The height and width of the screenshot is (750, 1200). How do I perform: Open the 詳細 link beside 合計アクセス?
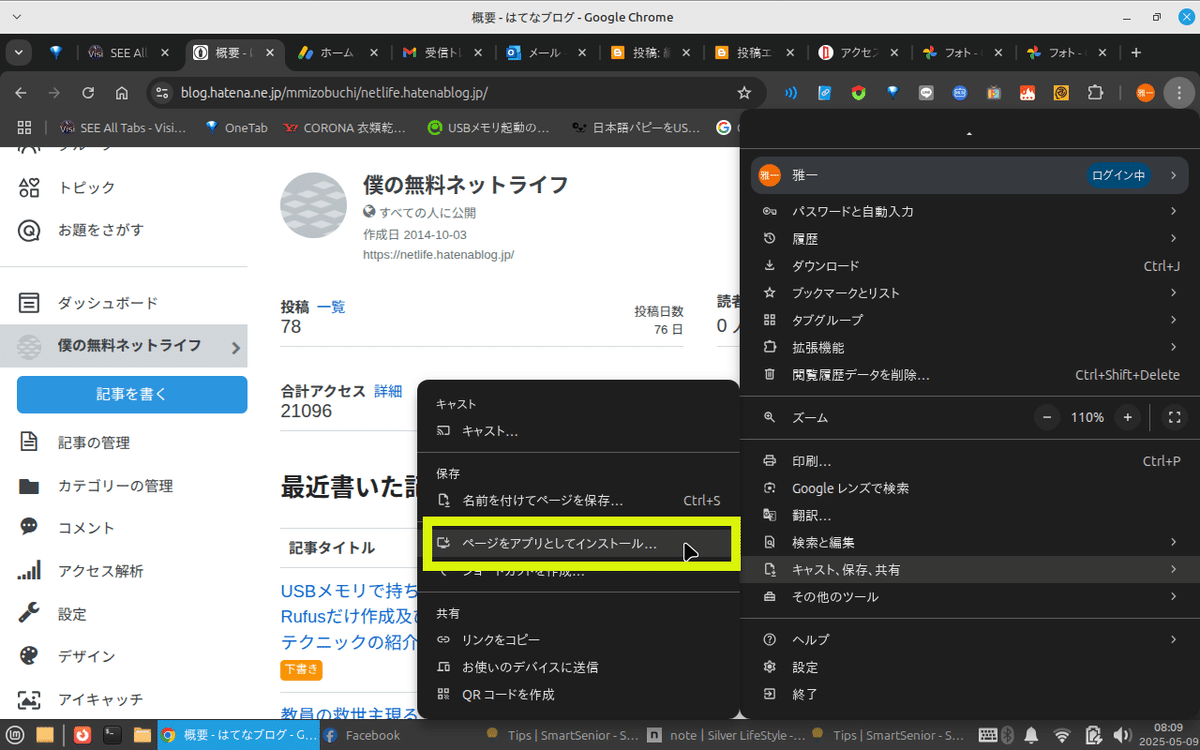tap(388, 391)
